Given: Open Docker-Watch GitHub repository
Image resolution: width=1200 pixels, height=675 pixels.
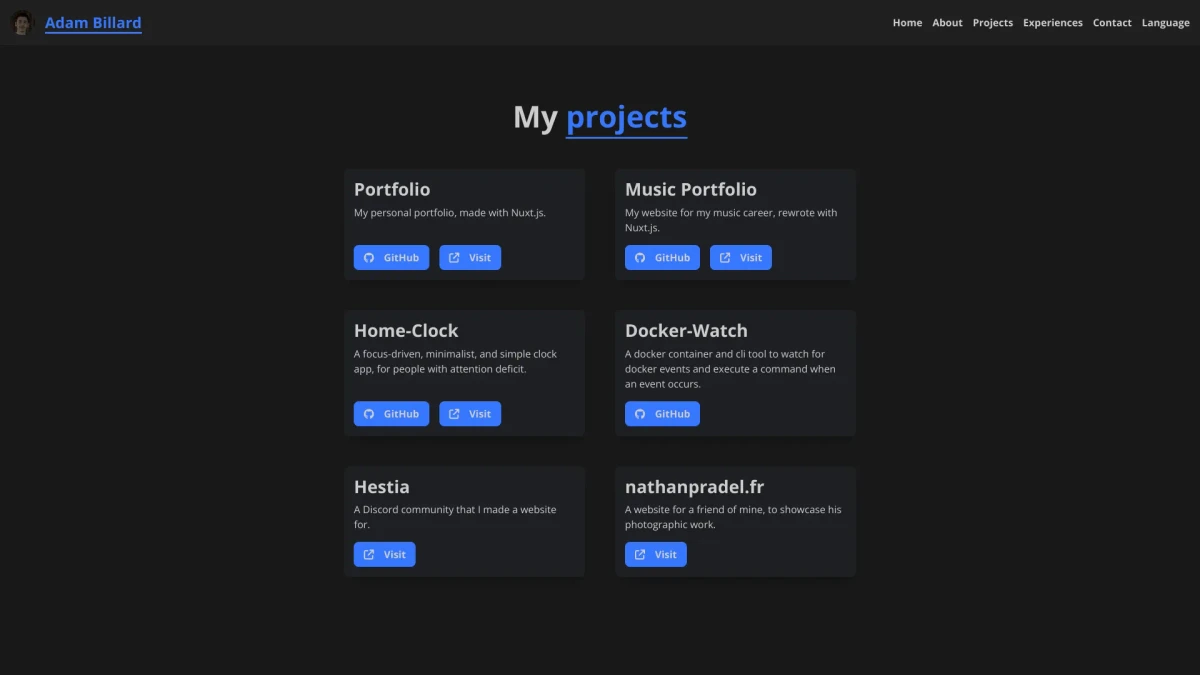Looking at the screenshot, I should point(662,414).
